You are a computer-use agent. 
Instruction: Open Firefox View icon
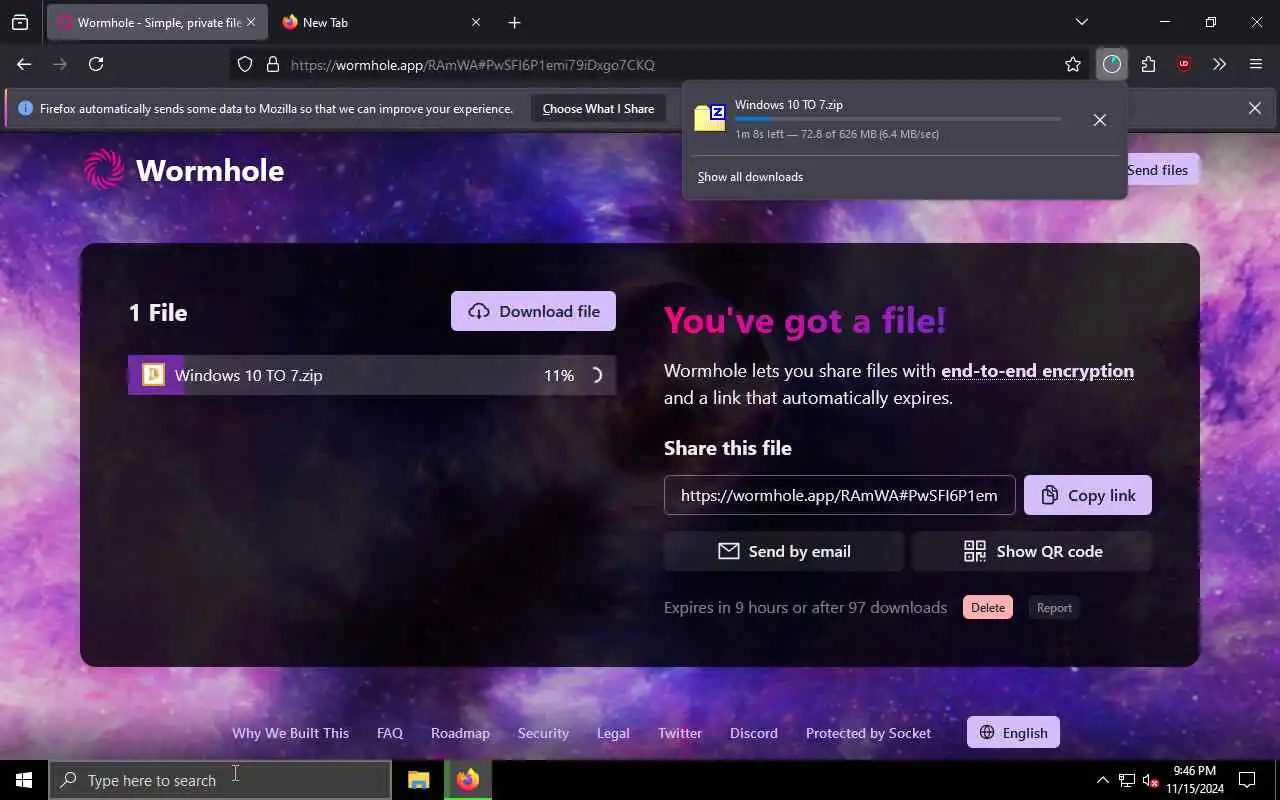pyautogui.click(x=20, y=22)
